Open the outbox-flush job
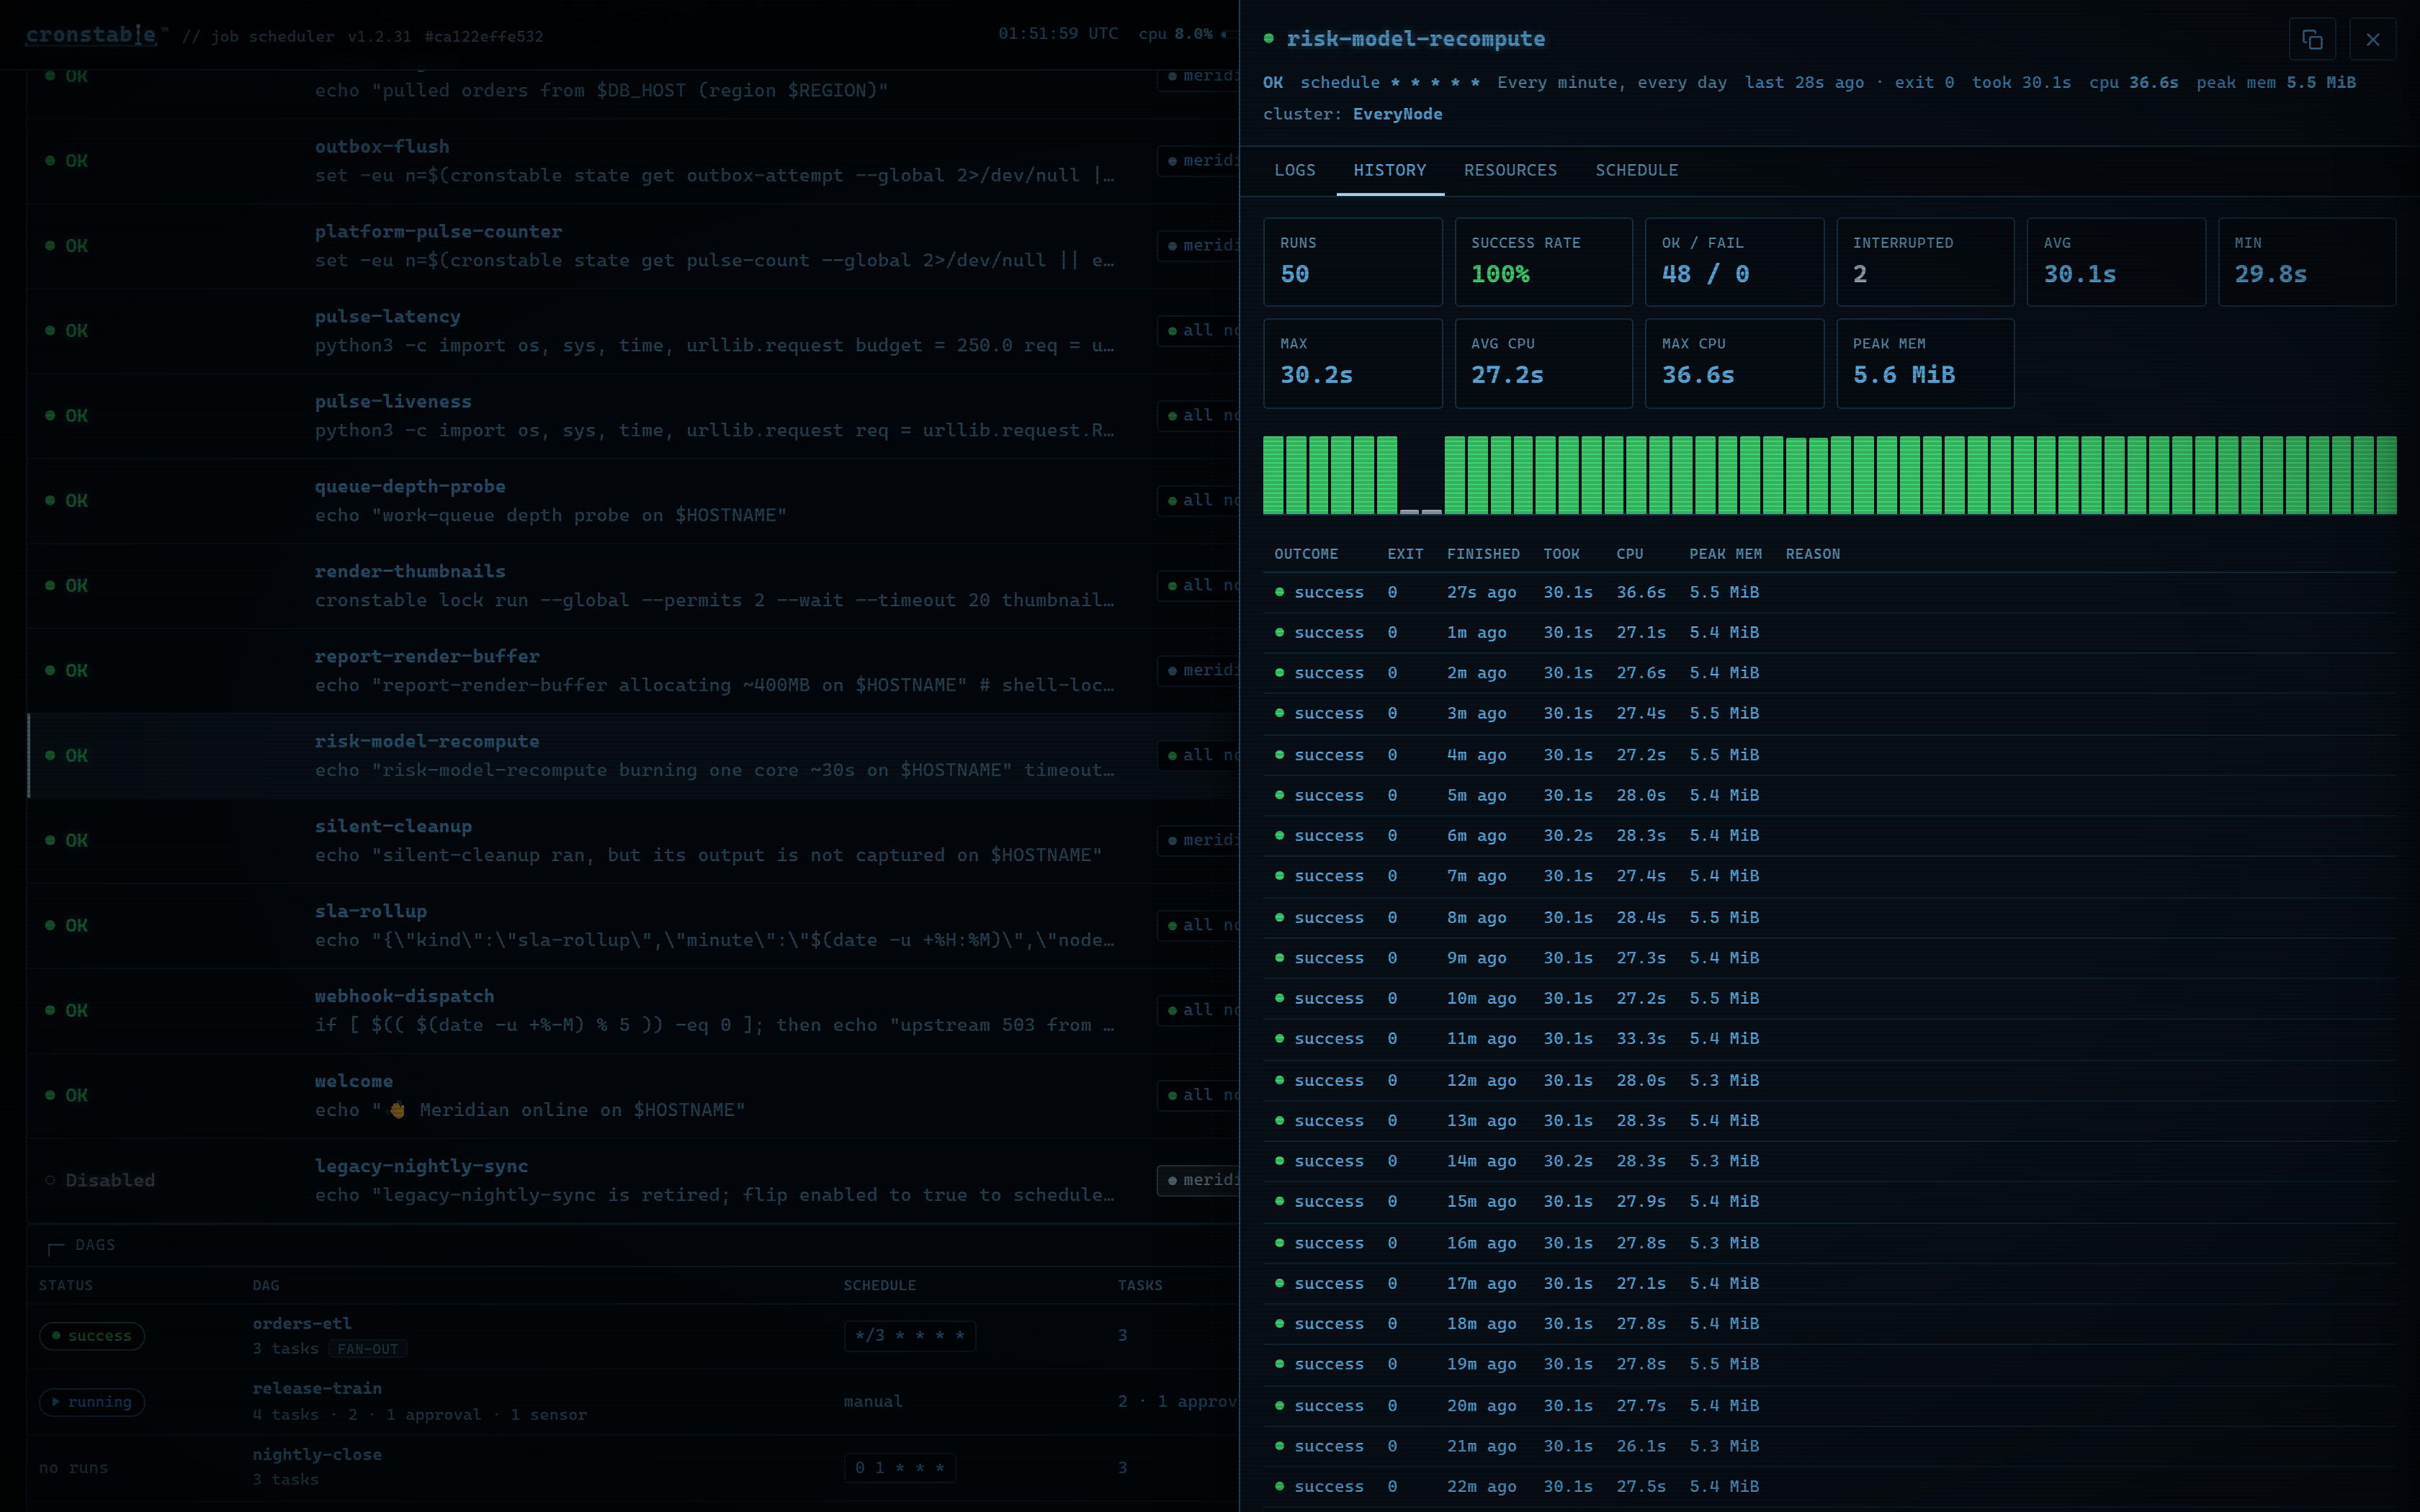 (632, 161)
